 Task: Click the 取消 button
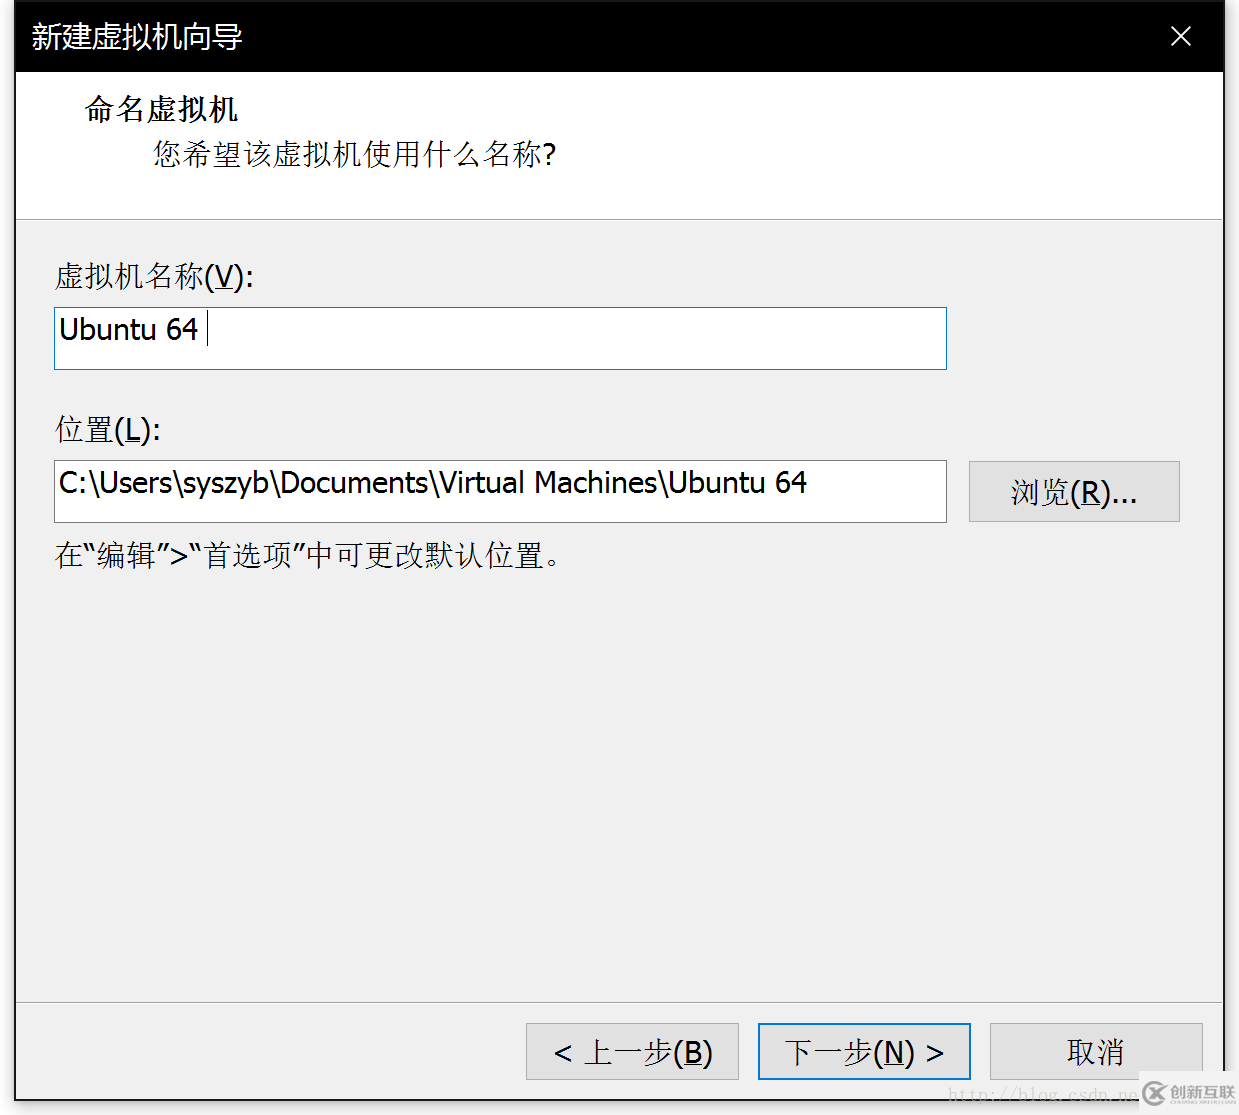1095,1051
